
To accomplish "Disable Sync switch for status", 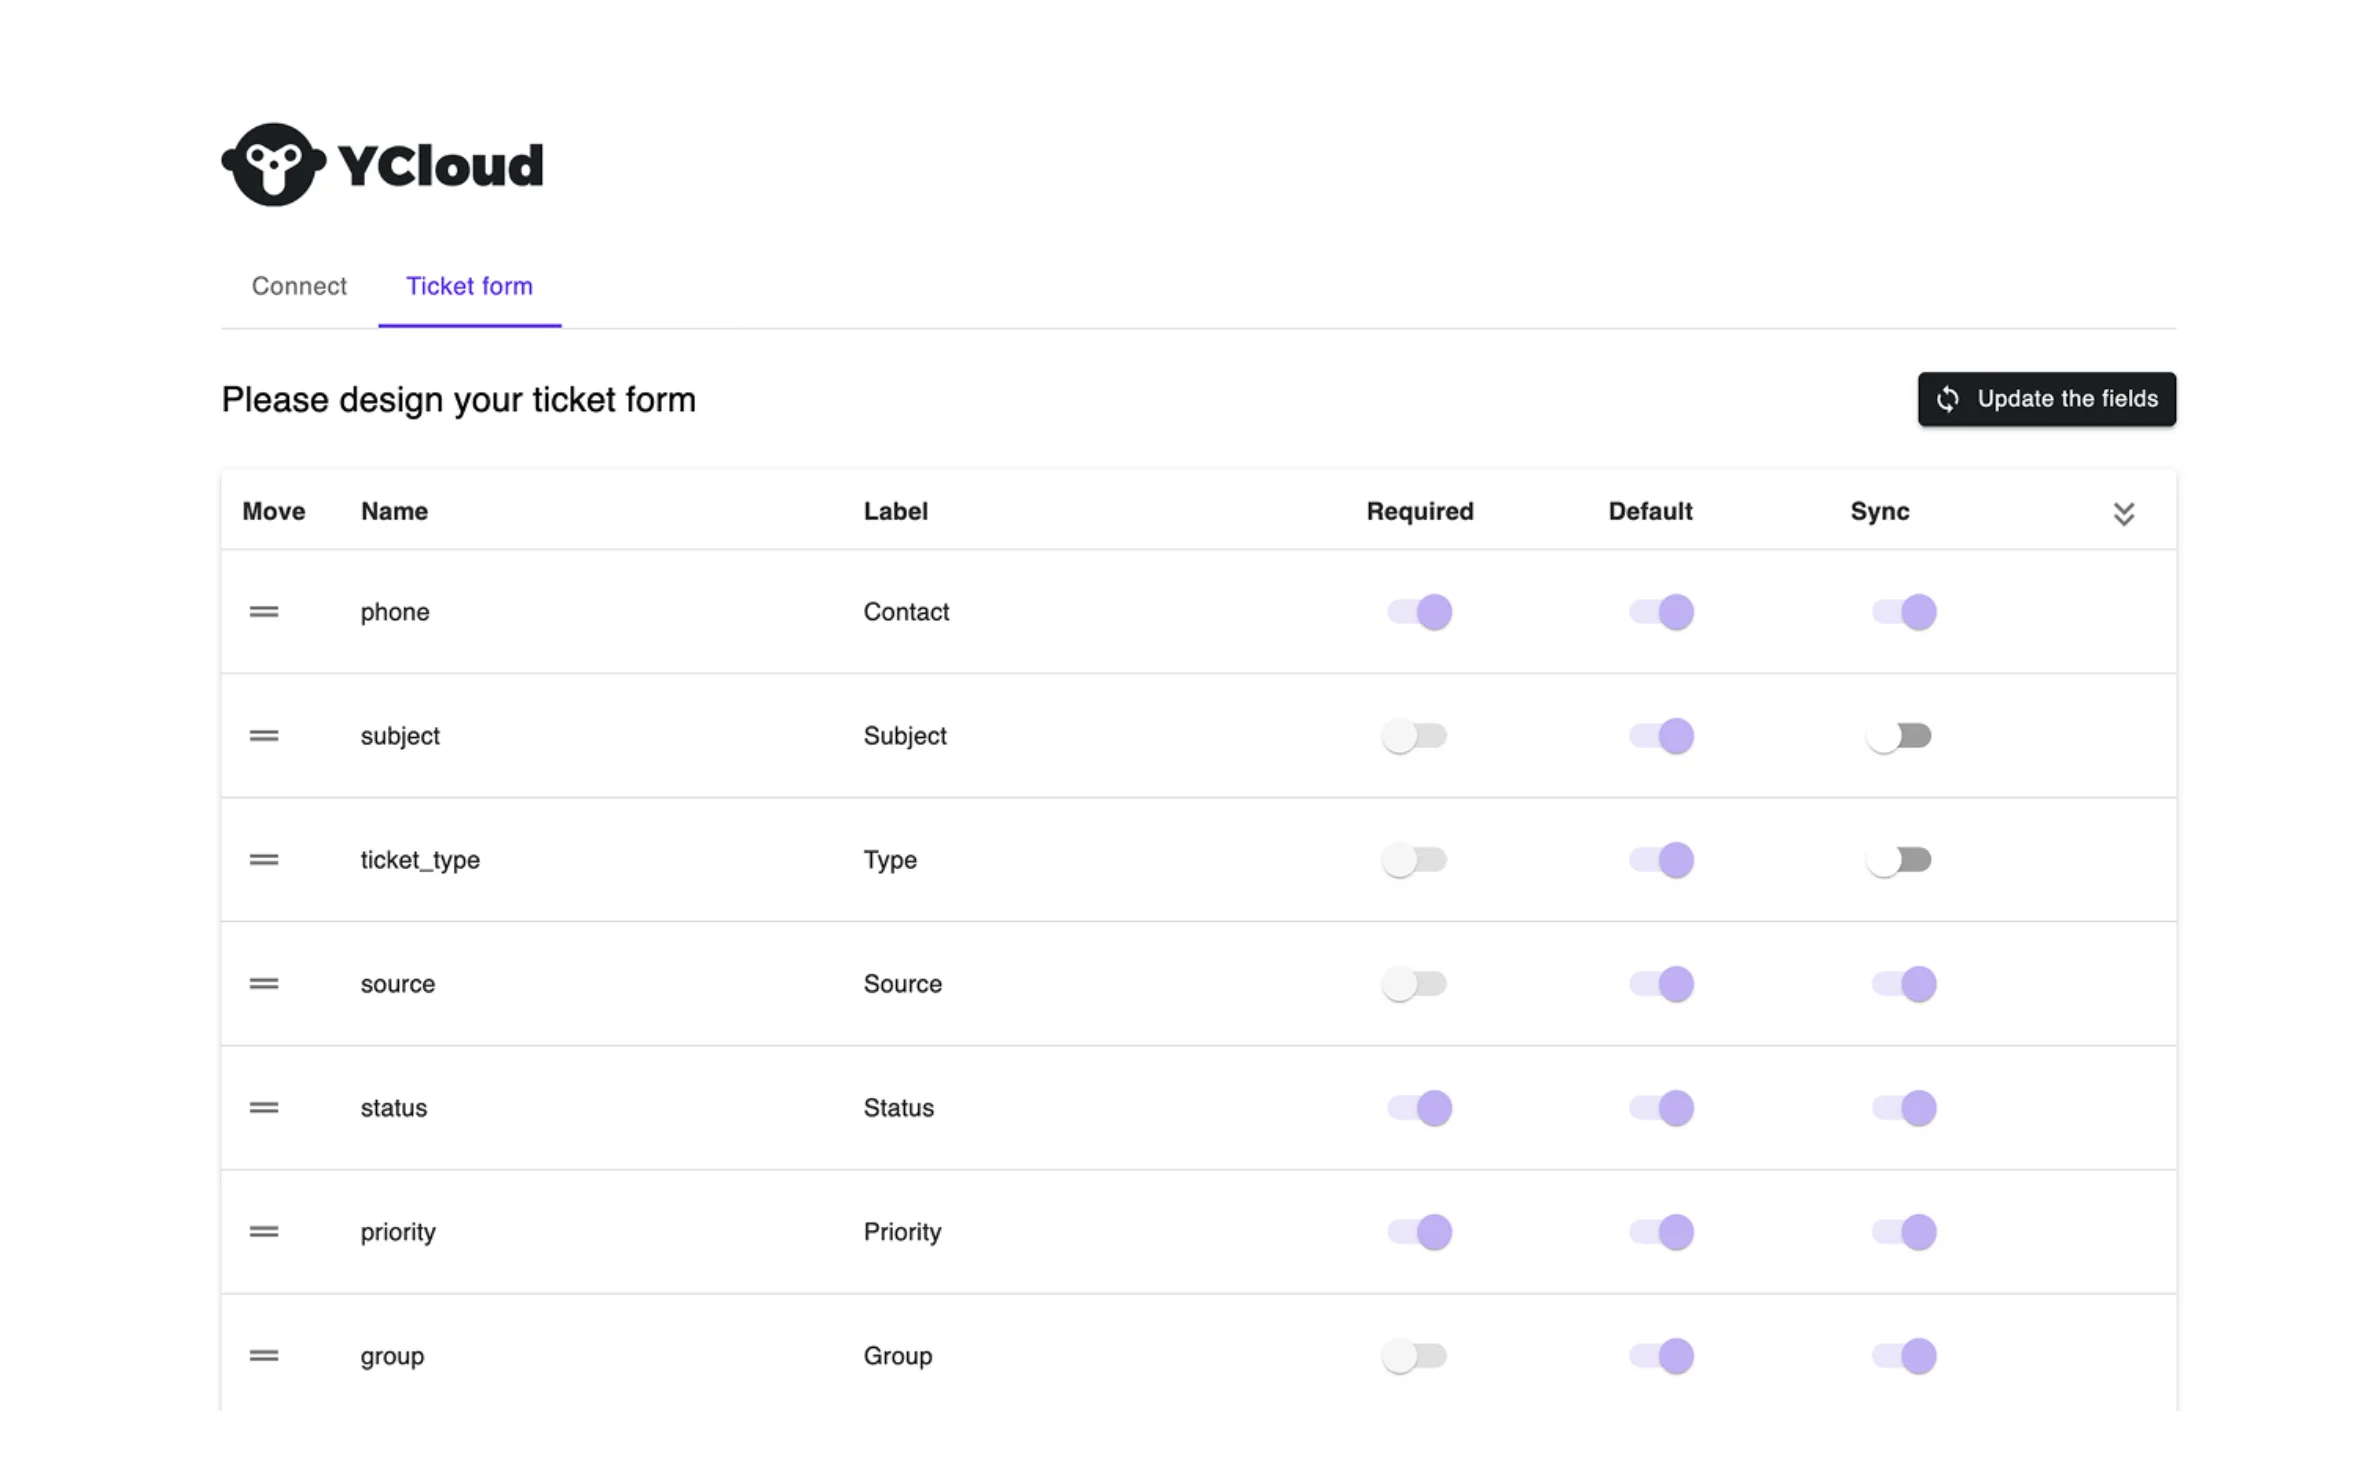I will tap(1904, 1108).
